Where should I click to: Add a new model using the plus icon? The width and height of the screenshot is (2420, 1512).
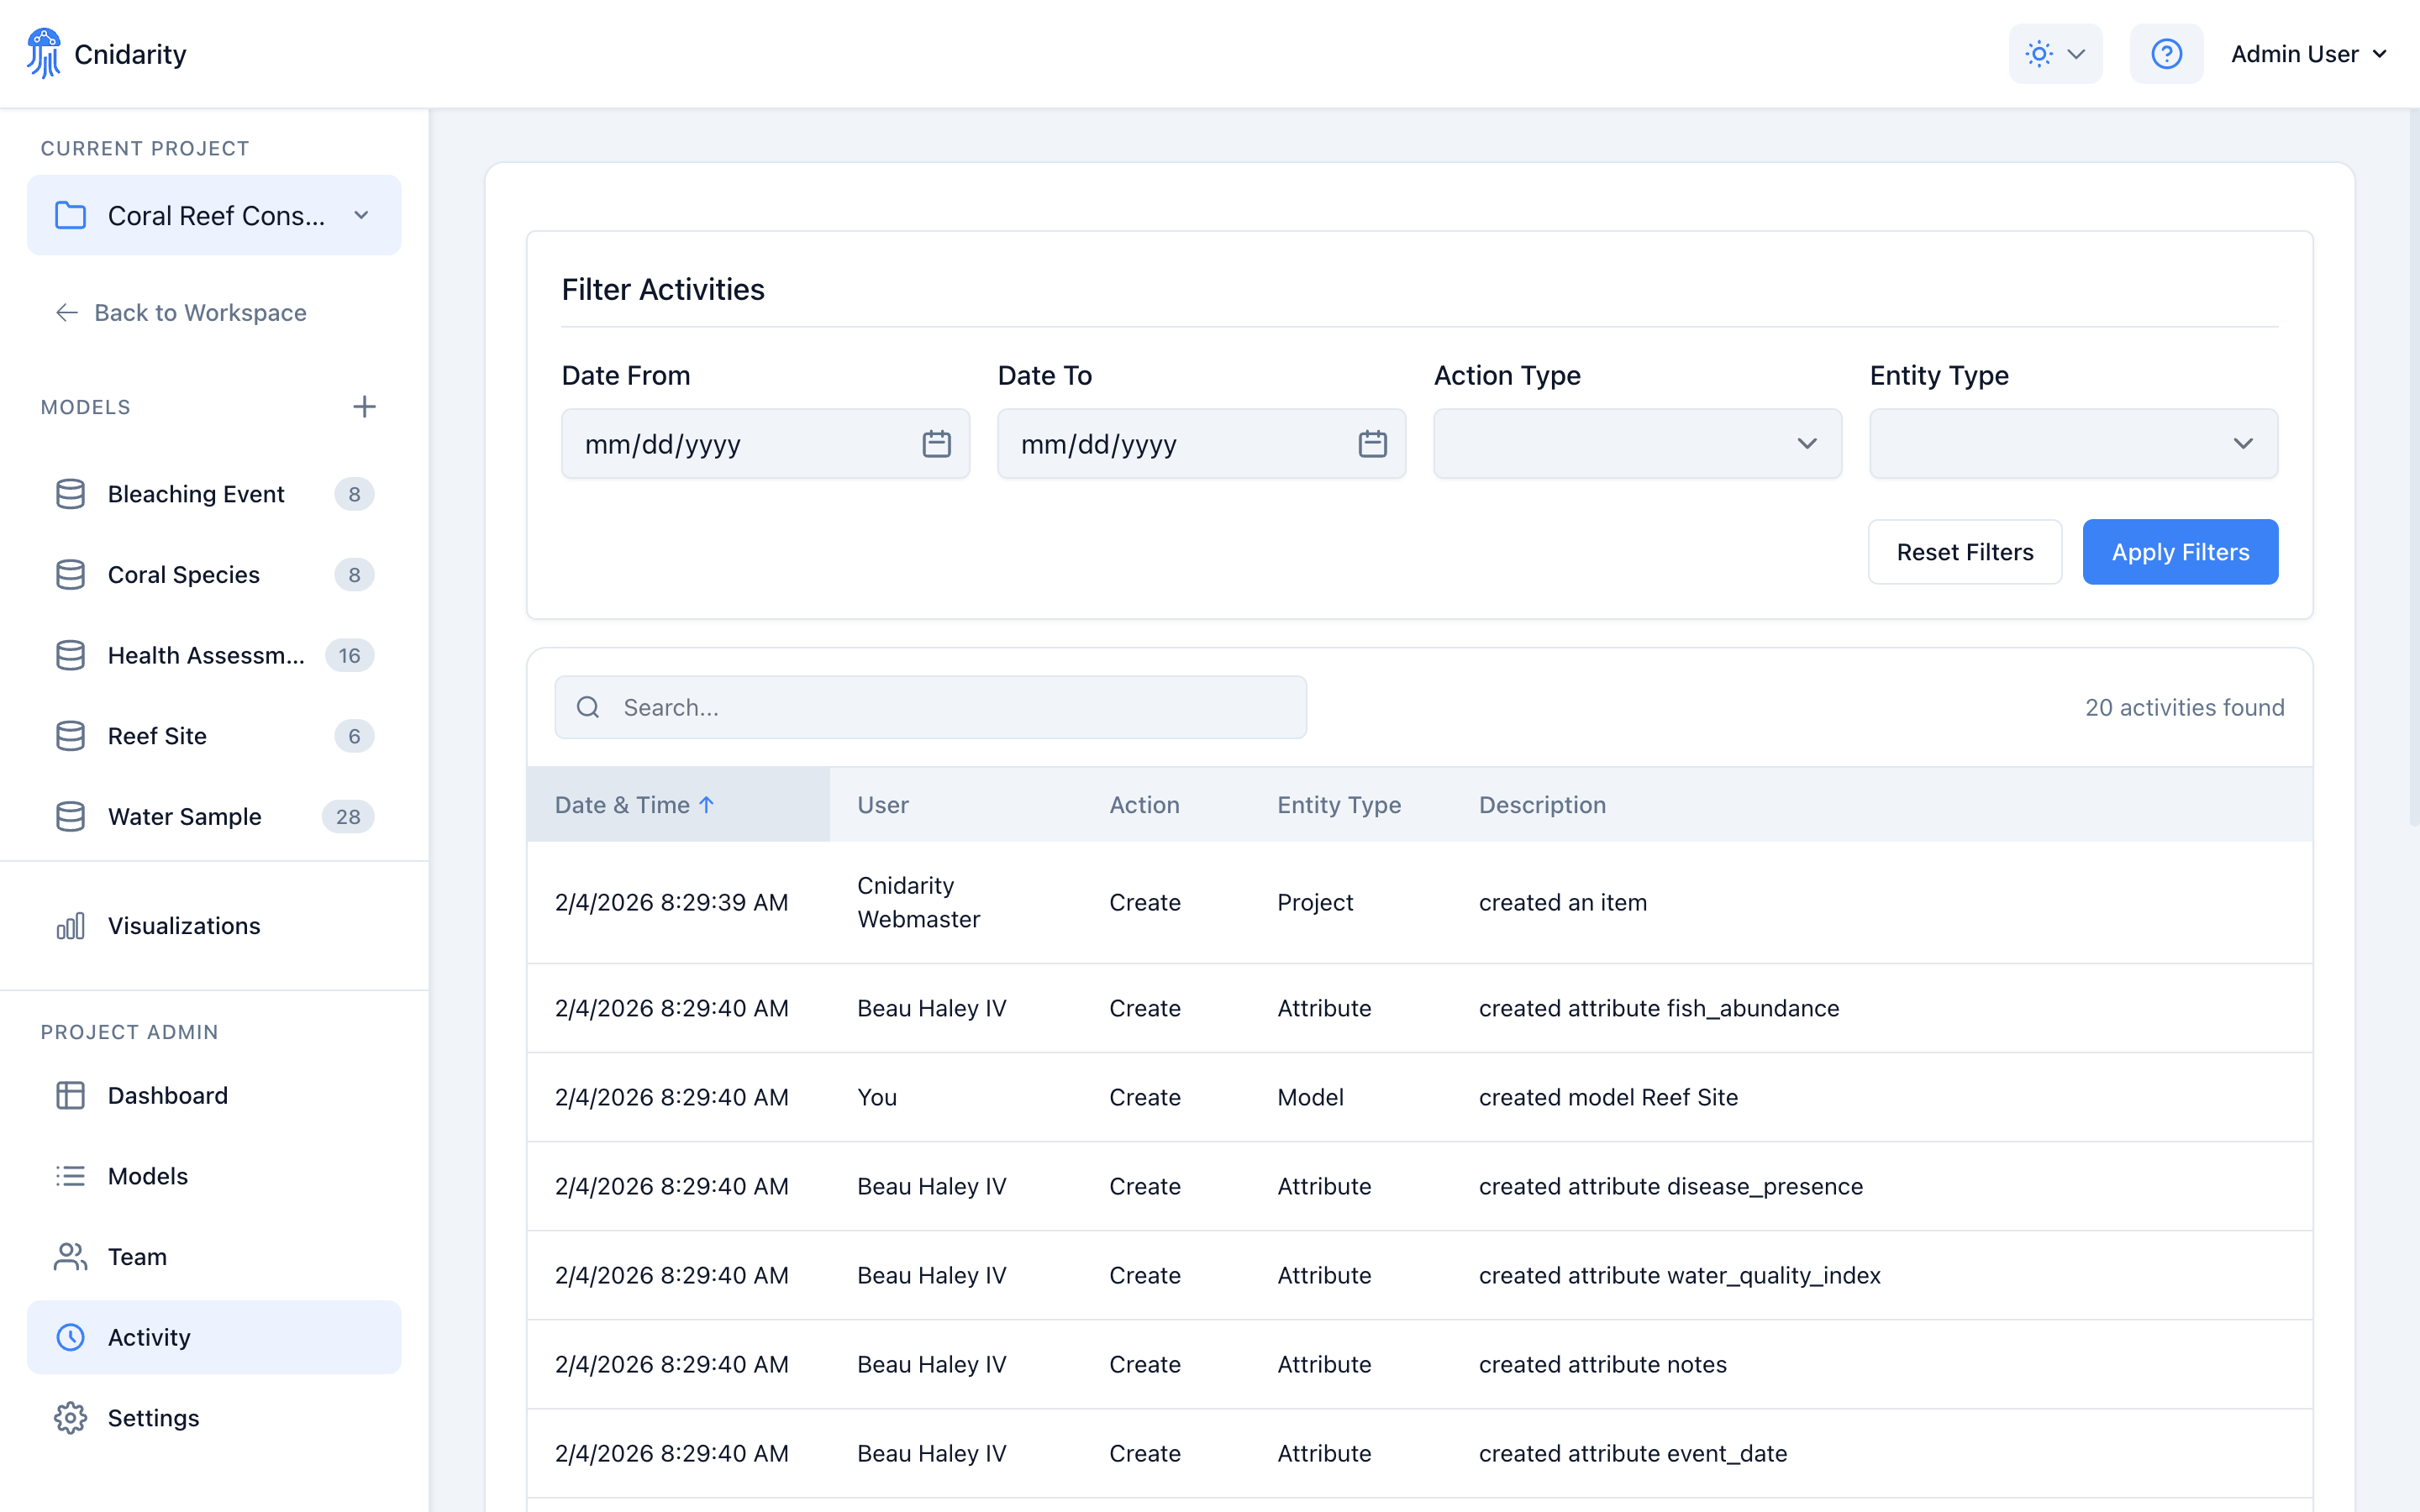click(364, 406)
